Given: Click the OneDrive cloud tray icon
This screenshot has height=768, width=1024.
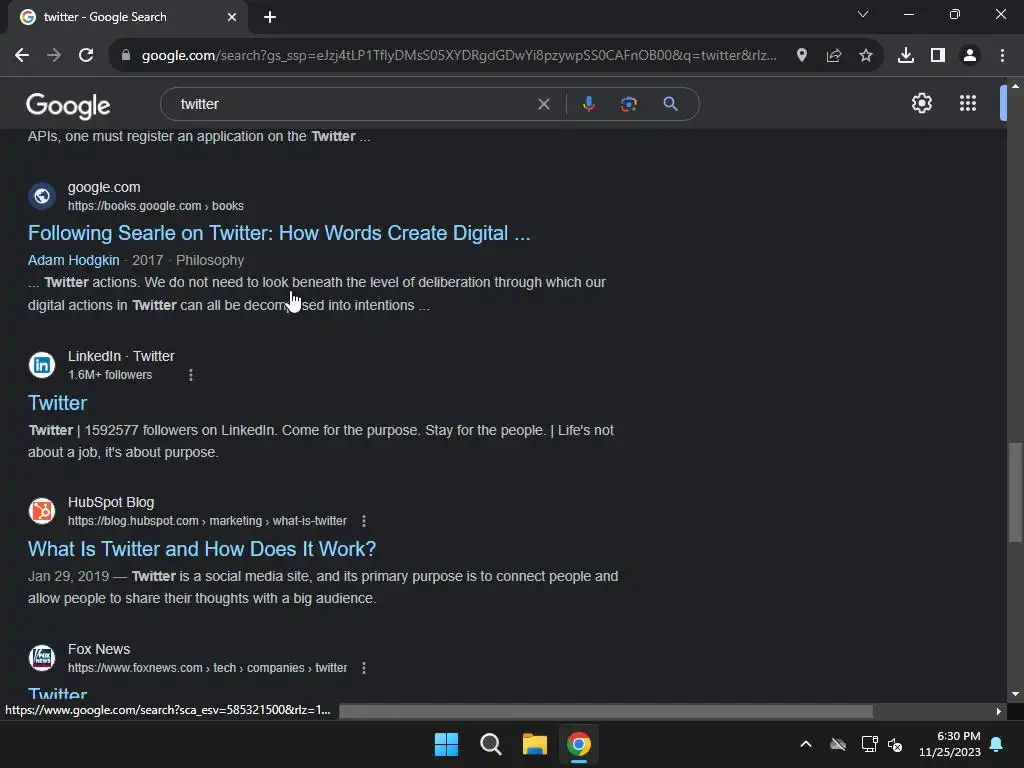Looking at the screenshot, I should 838,744.
